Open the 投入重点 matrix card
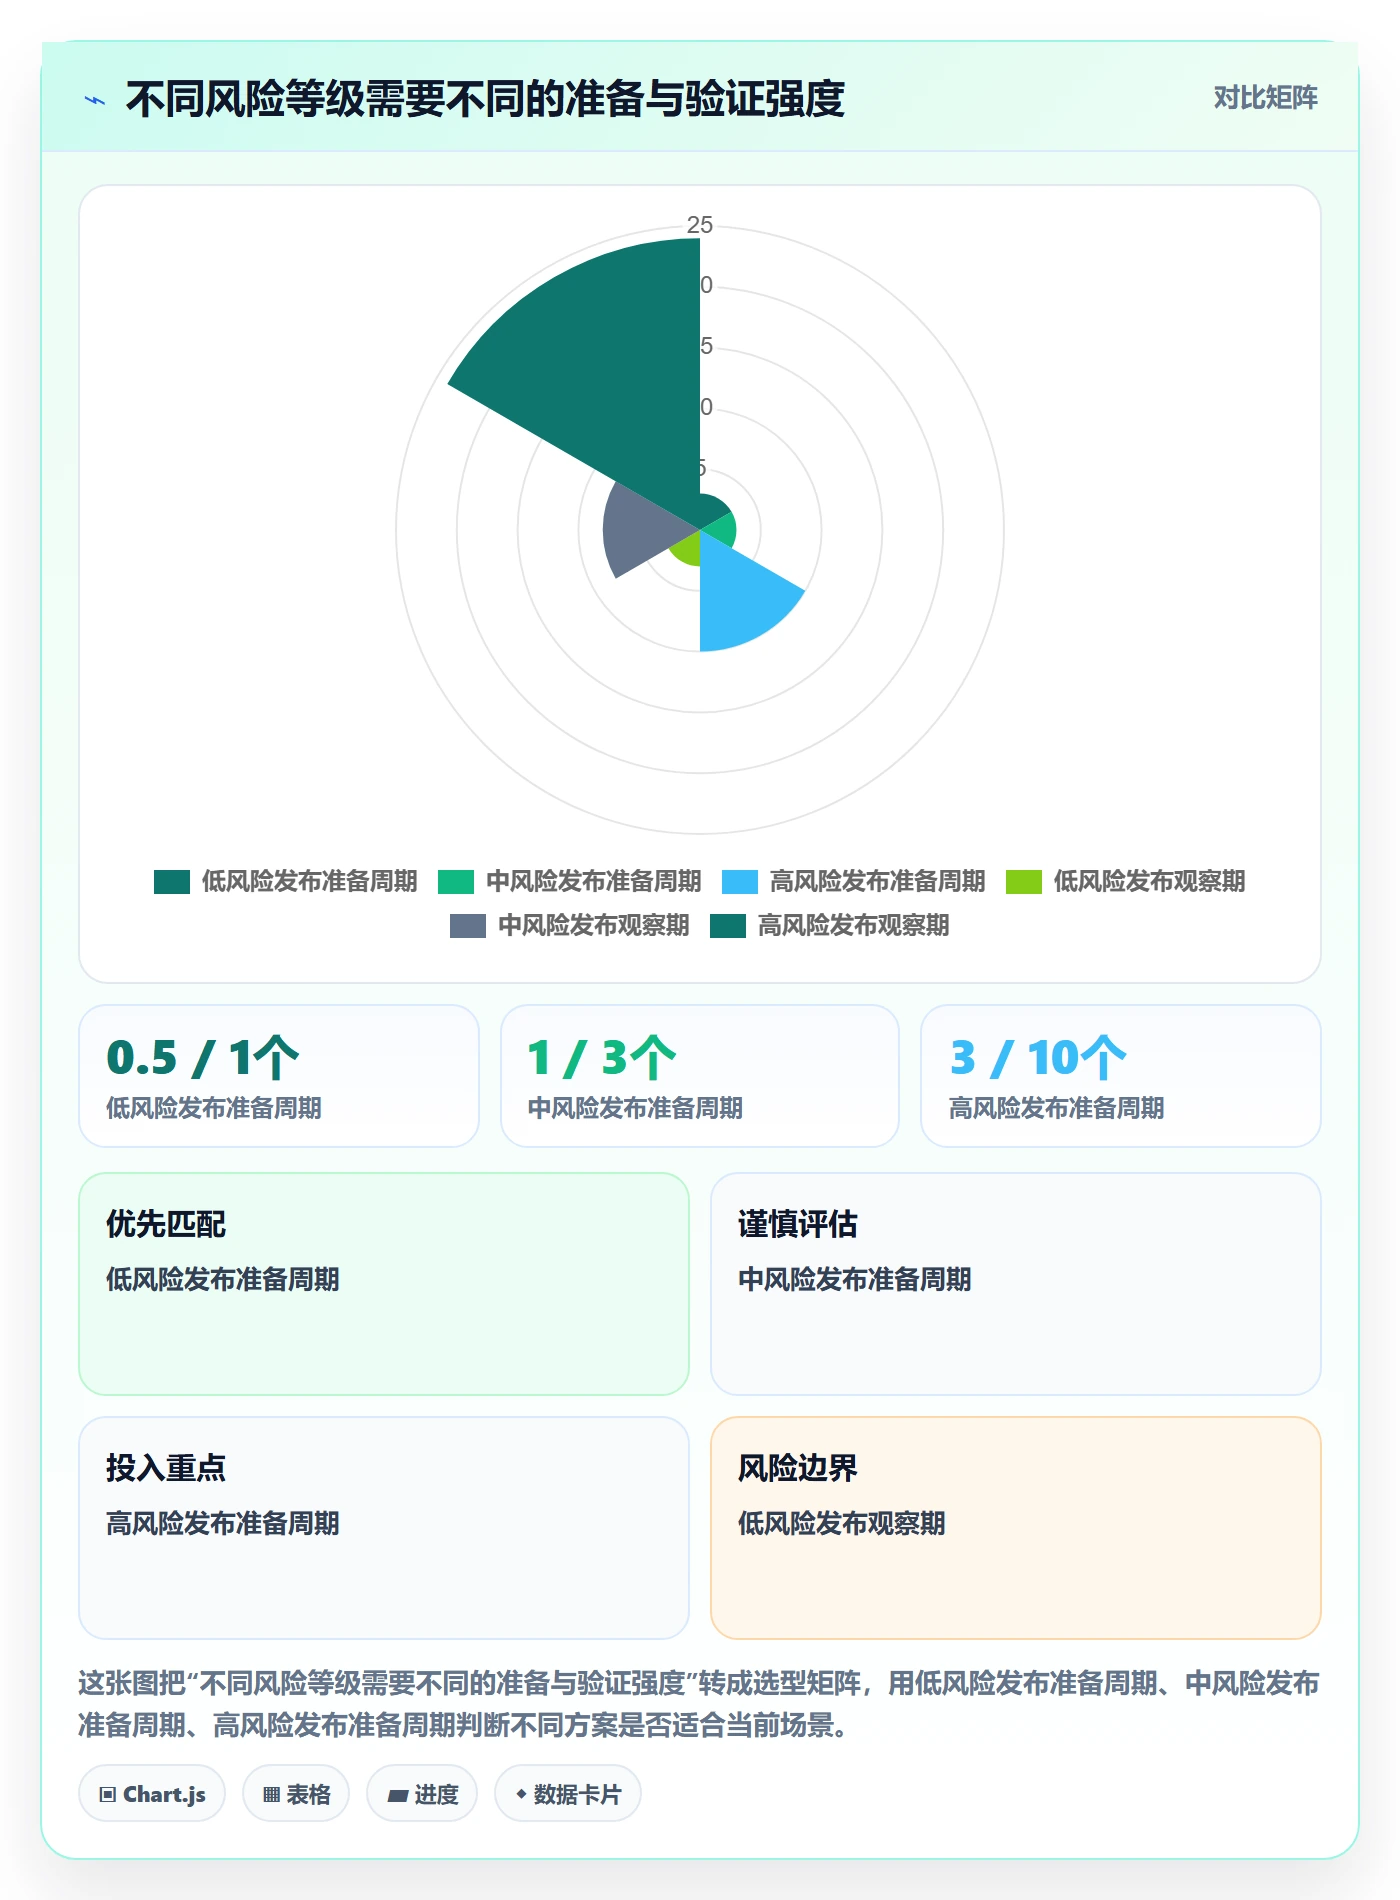 [384, 1528]
